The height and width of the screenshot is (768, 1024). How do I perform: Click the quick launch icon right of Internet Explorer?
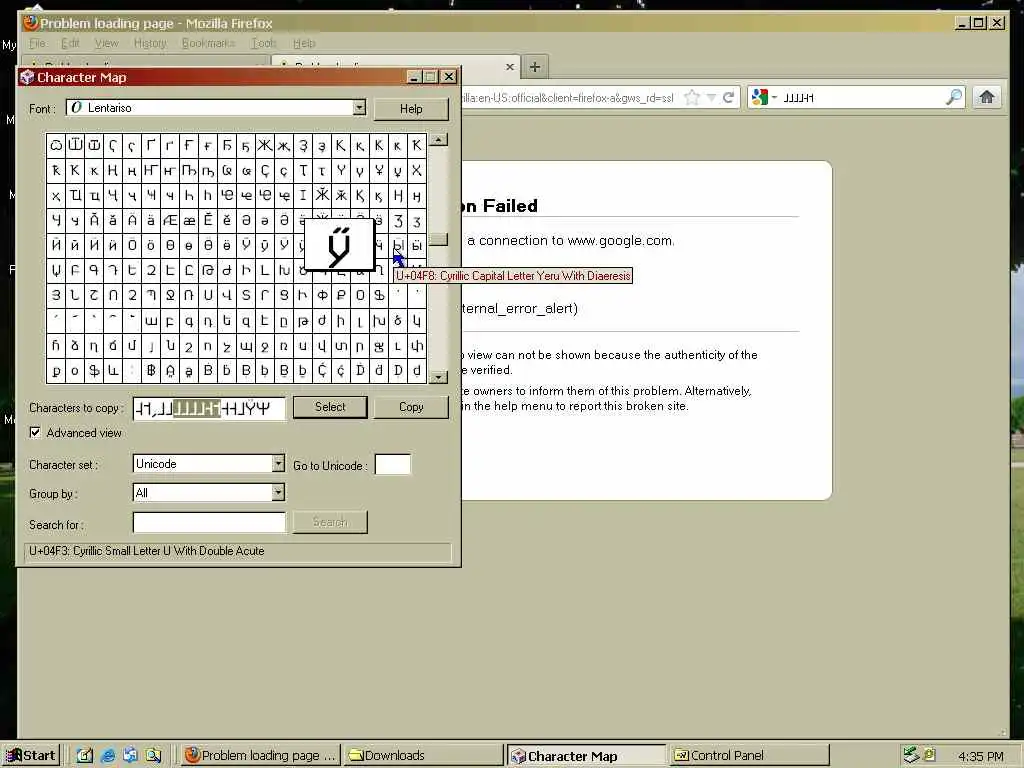[130, 755]
